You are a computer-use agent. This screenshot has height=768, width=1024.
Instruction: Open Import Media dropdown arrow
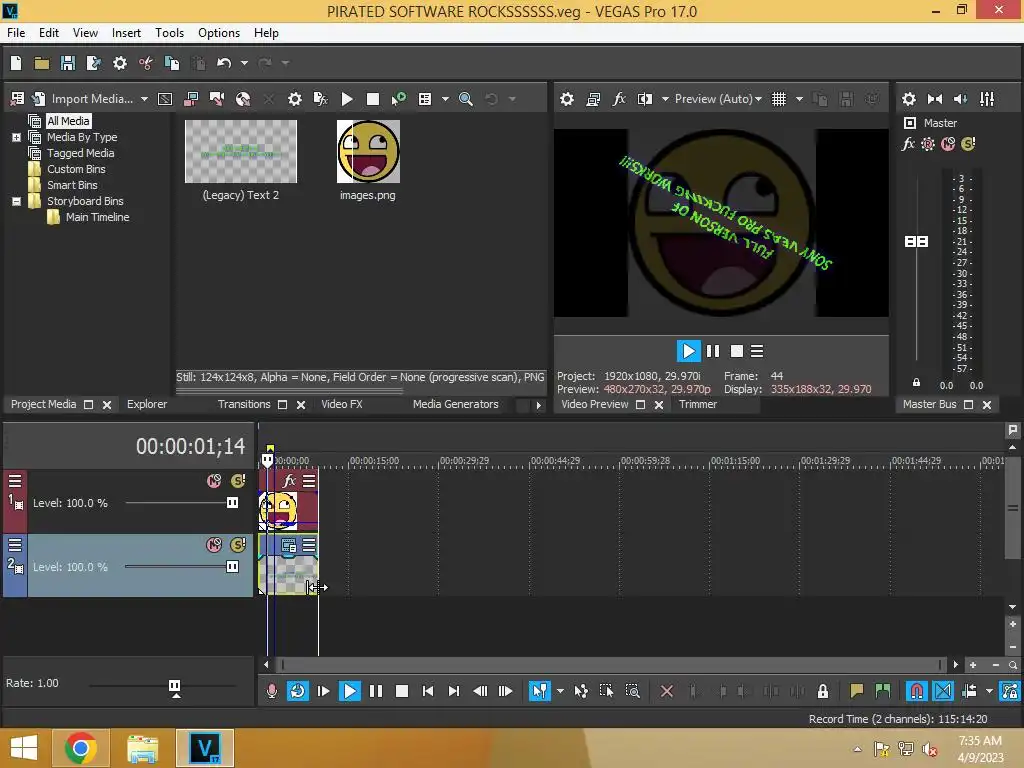(144, 99)
